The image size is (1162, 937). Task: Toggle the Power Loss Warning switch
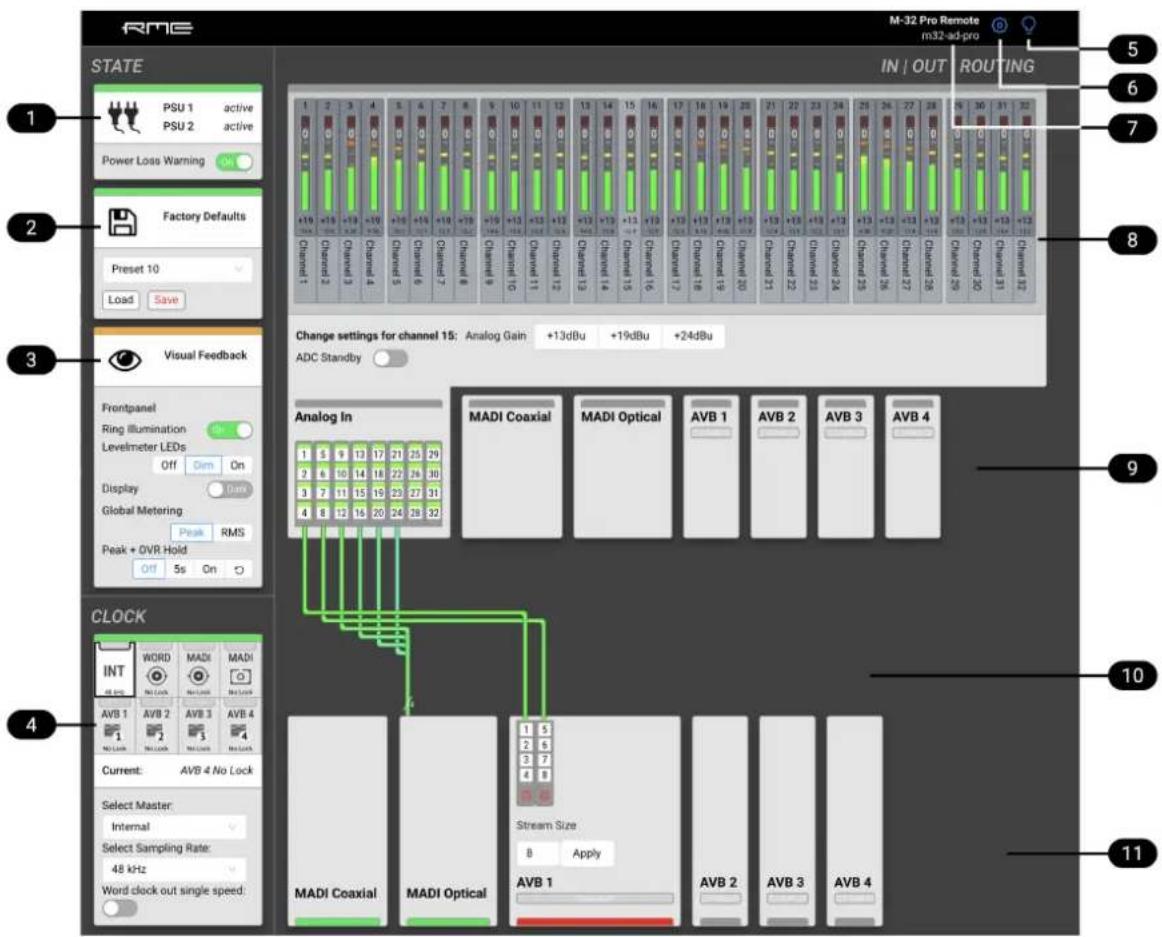[234, 162]
